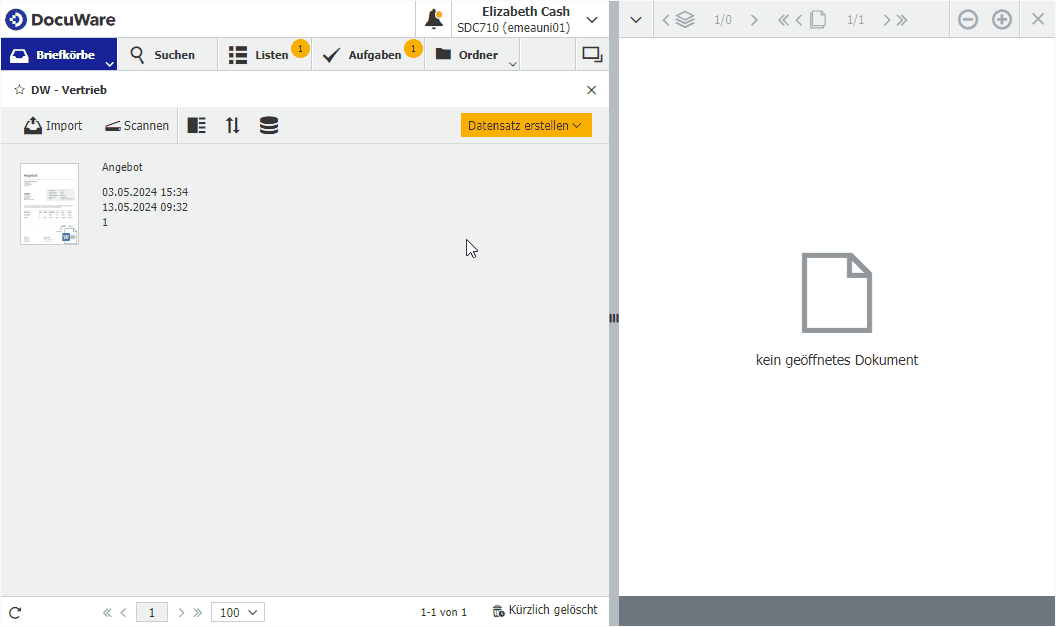The width and height of the screenshot is (1056, 627).
Task: Expand the viewer toolbar chevron menu
Action: [635, 19]
